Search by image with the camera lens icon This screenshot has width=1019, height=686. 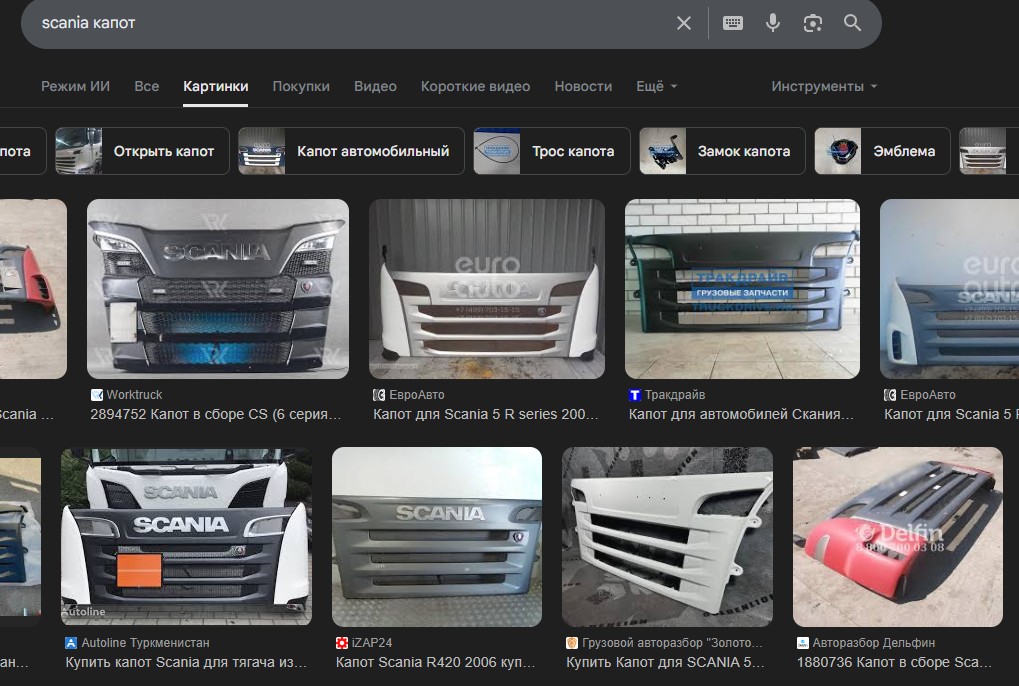click(812, 23)
